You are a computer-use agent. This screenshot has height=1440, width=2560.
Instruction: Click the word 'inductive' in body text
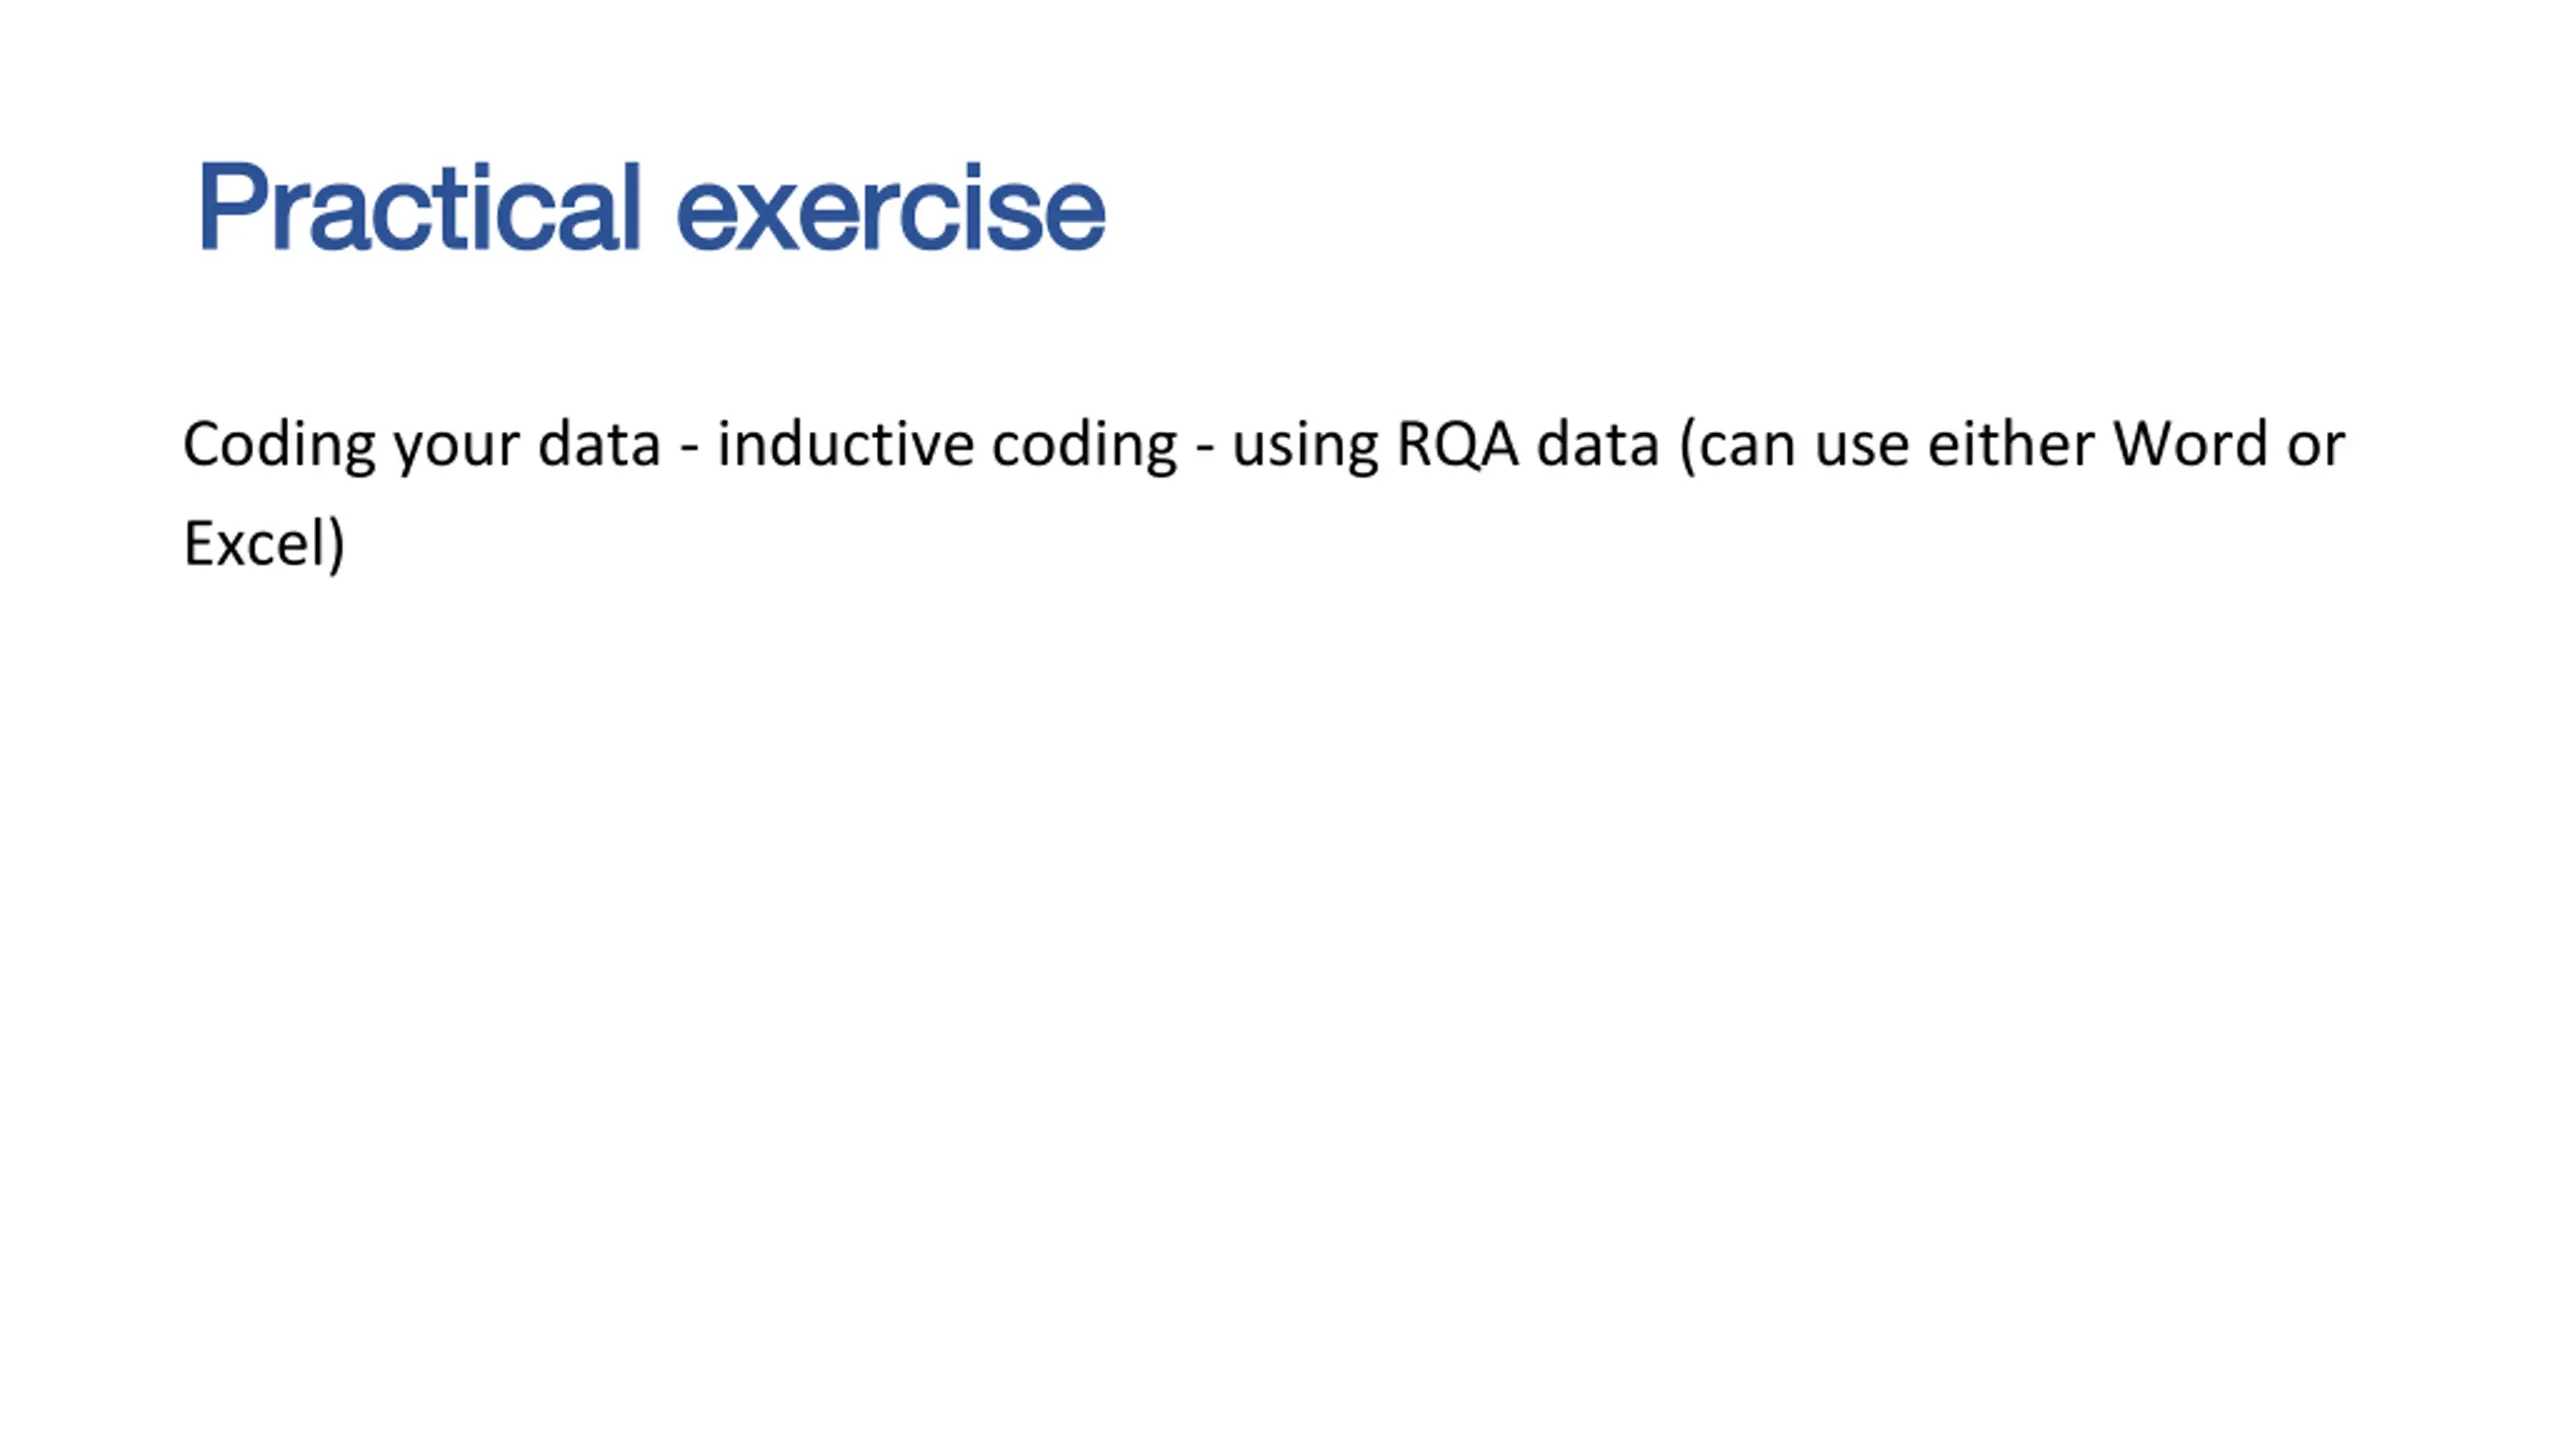(845, 444)
